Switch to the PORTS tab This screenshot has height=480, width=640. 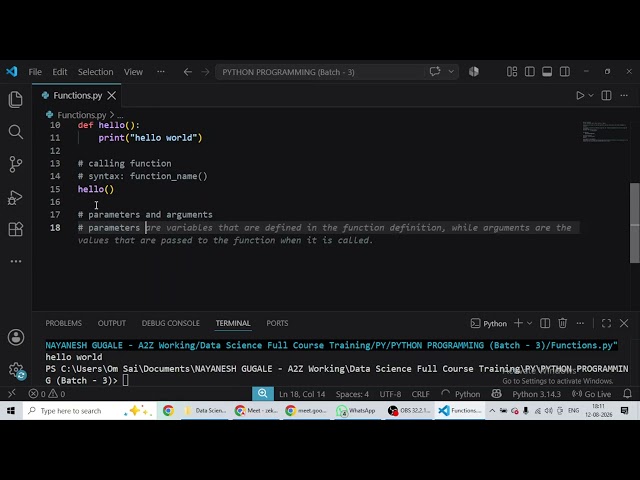[277, 323]
